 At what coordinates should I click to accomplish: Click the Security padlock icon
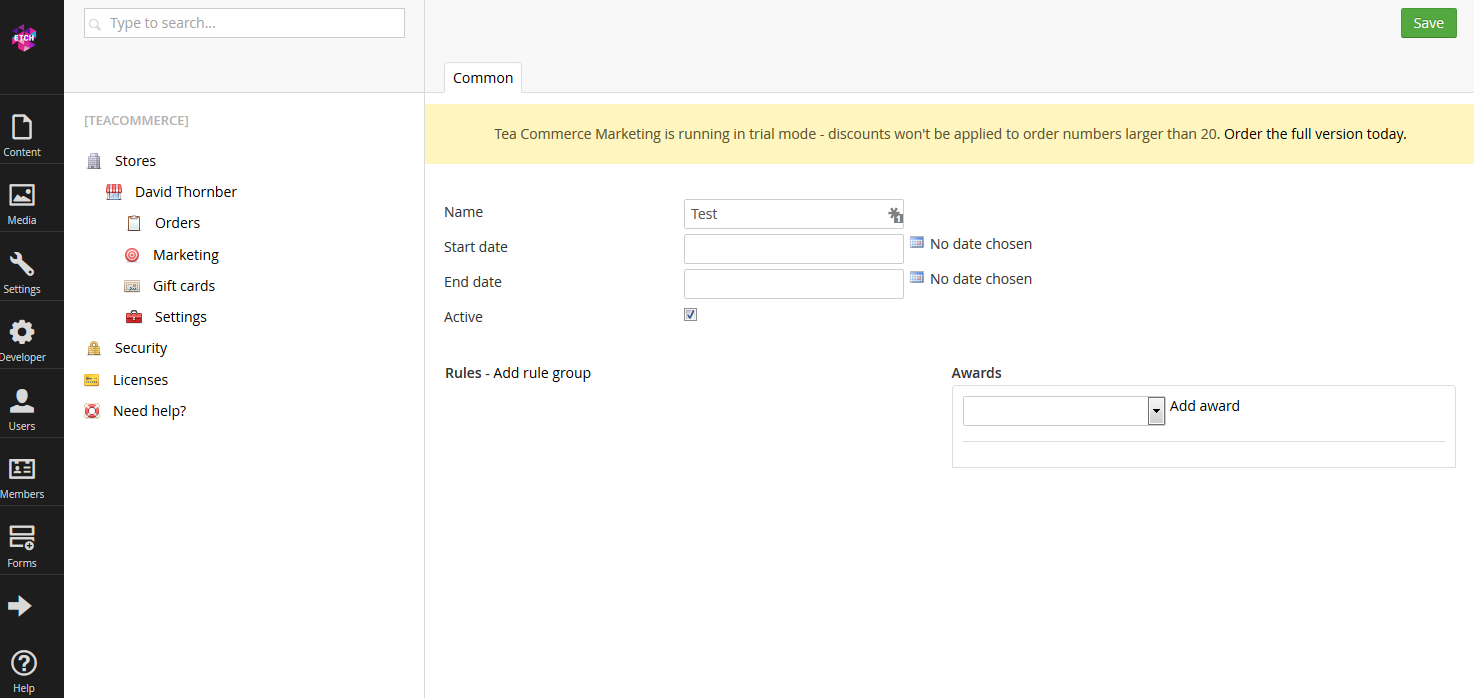[94, 348]
